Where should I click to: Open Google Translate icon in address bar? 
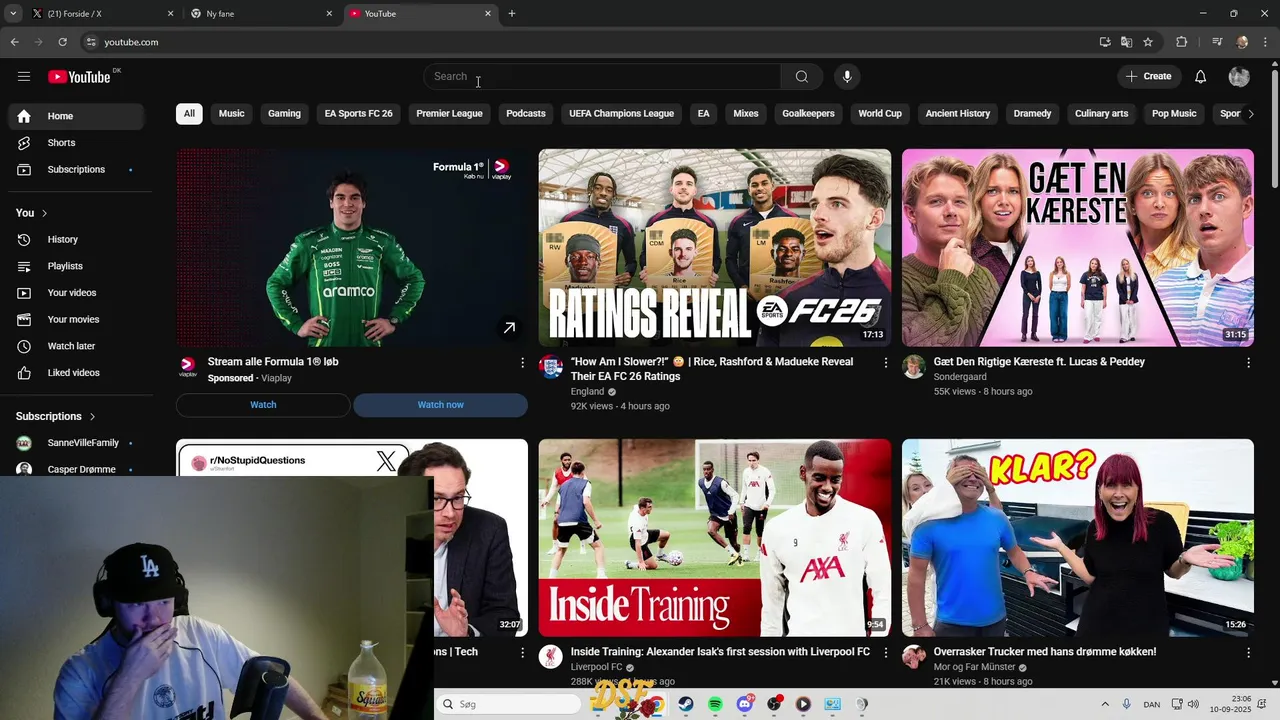tap(1127, 42)
